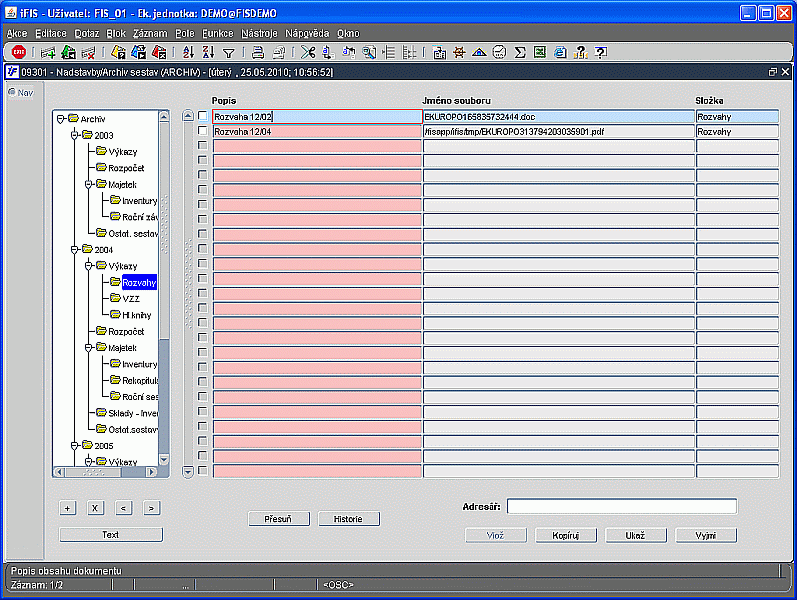Click the scissors cut toolbar icon
Screen dimensions: 797x600
tap(307, 52)
